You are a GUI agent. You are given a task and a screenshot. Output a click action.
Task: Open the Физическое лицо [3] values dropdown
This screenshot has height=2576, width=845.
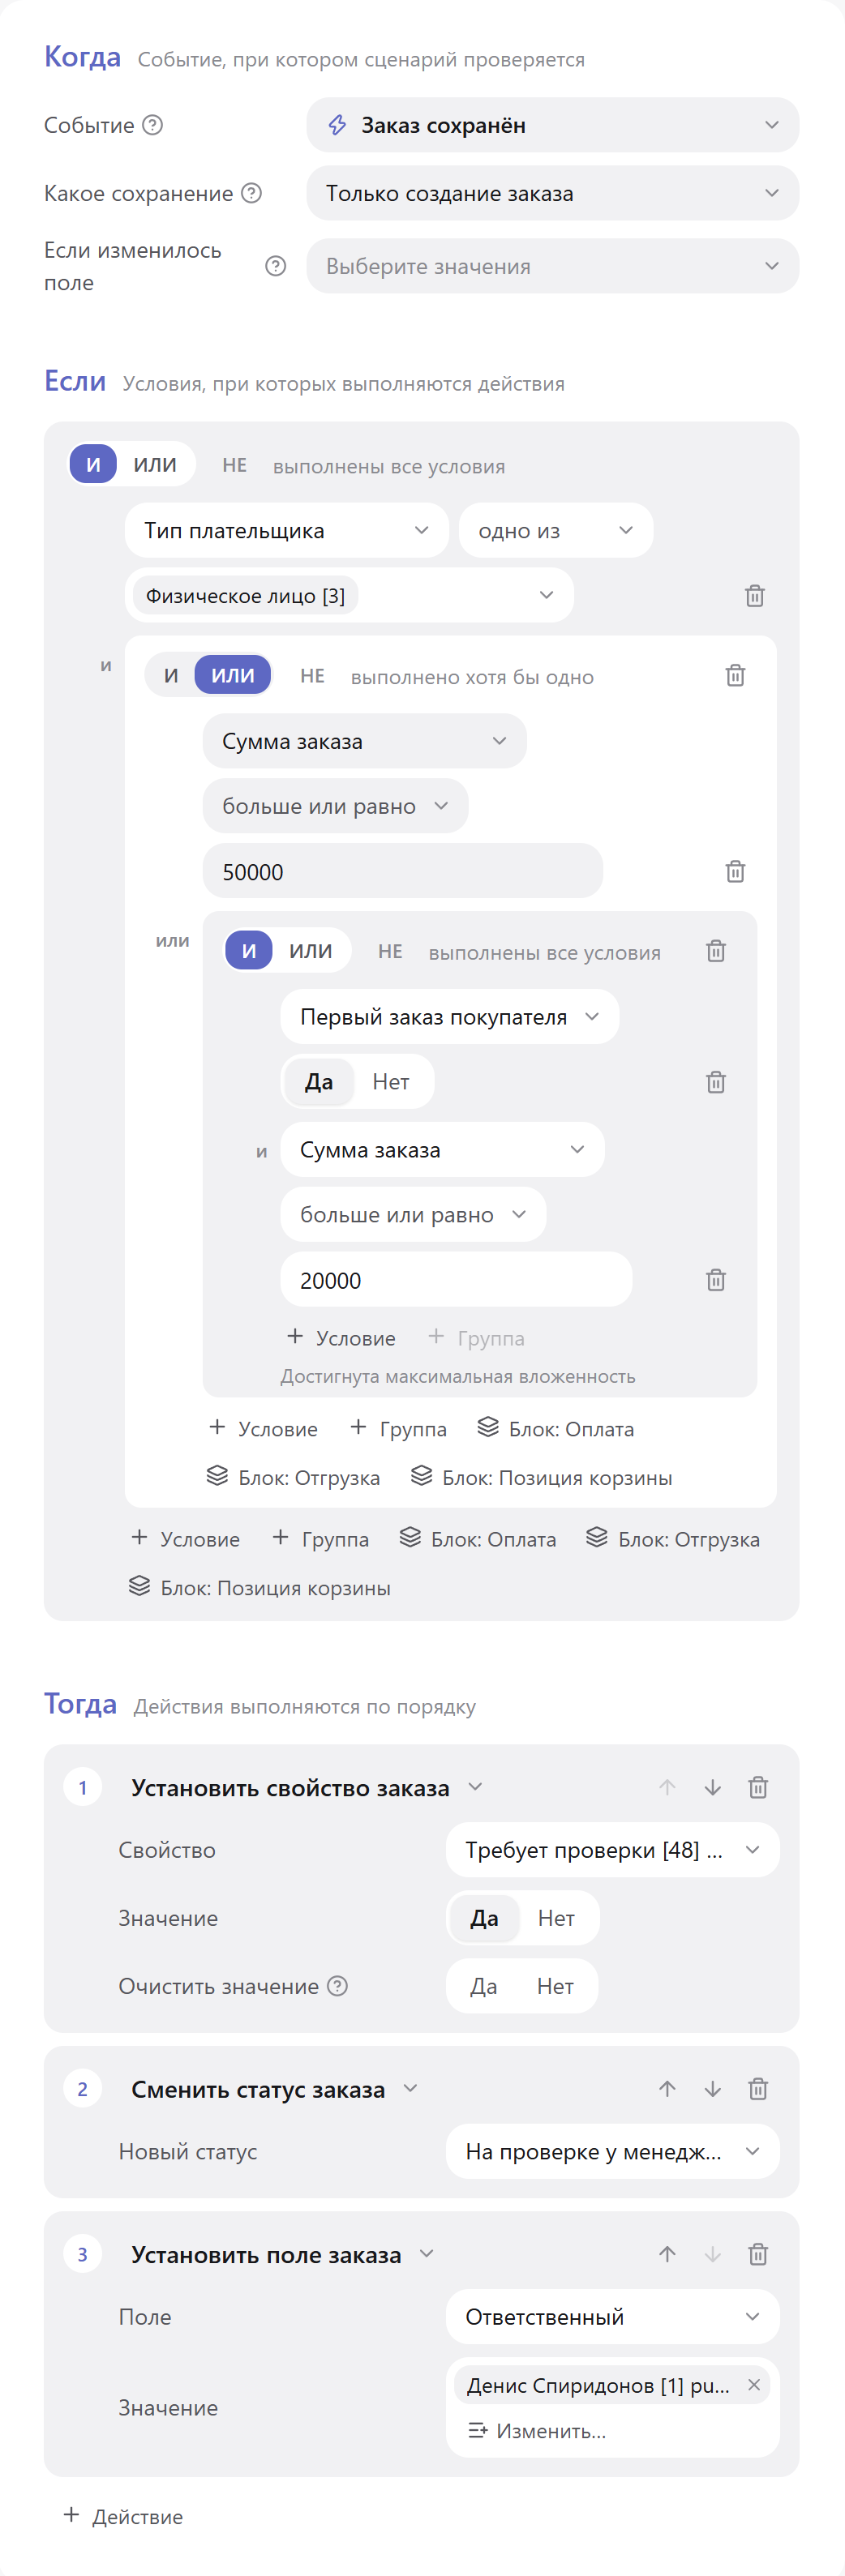pyautogui.click(x=349, y=596)
